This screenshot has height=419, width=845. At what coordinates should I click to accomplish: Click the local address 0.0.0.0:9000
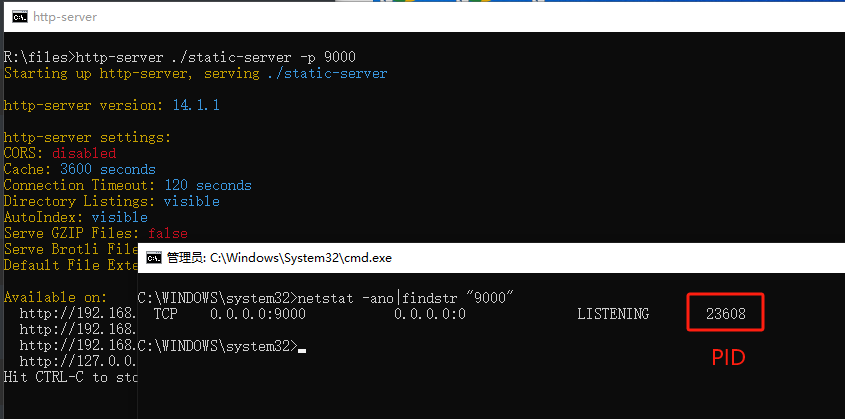tap(258, 313)
